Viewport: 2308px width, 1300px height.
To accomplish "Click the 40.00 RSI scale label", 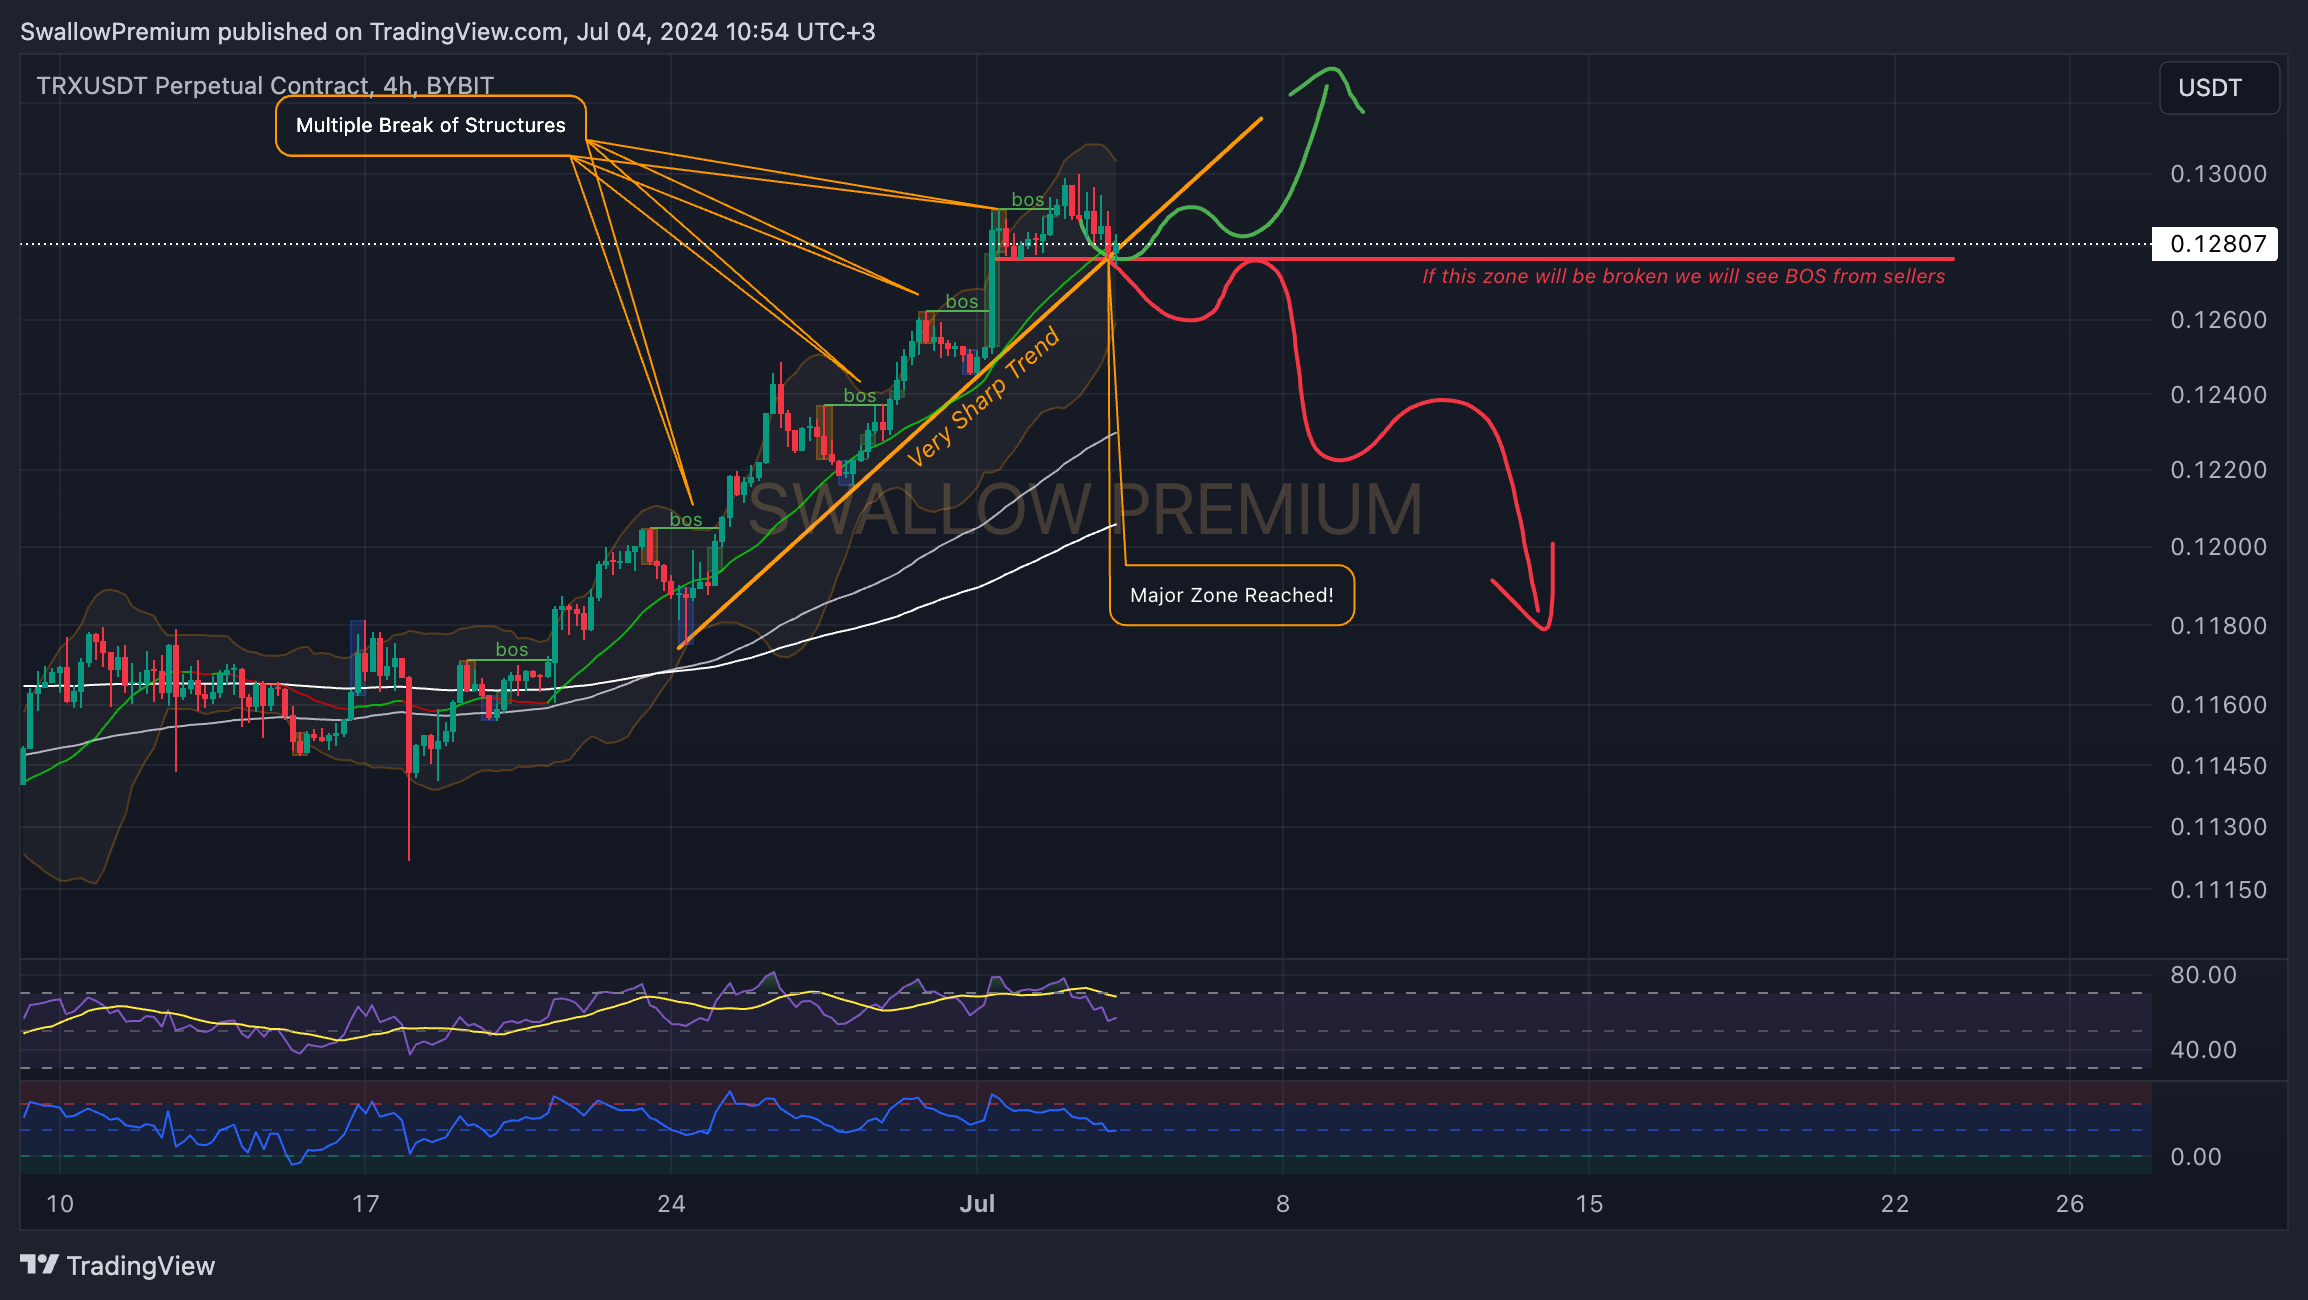I will tap(2203, 1050).
